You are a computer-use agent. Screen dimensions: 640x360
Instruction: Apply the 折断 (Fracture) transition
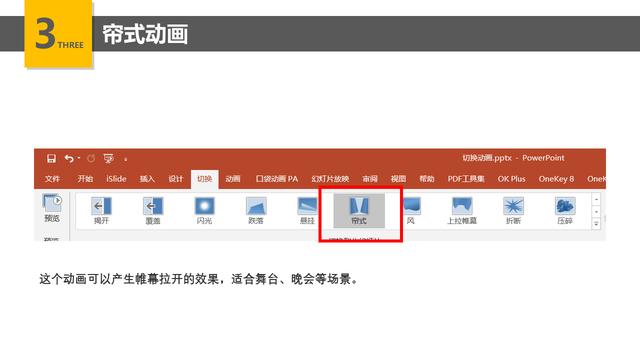coord(513,211)
